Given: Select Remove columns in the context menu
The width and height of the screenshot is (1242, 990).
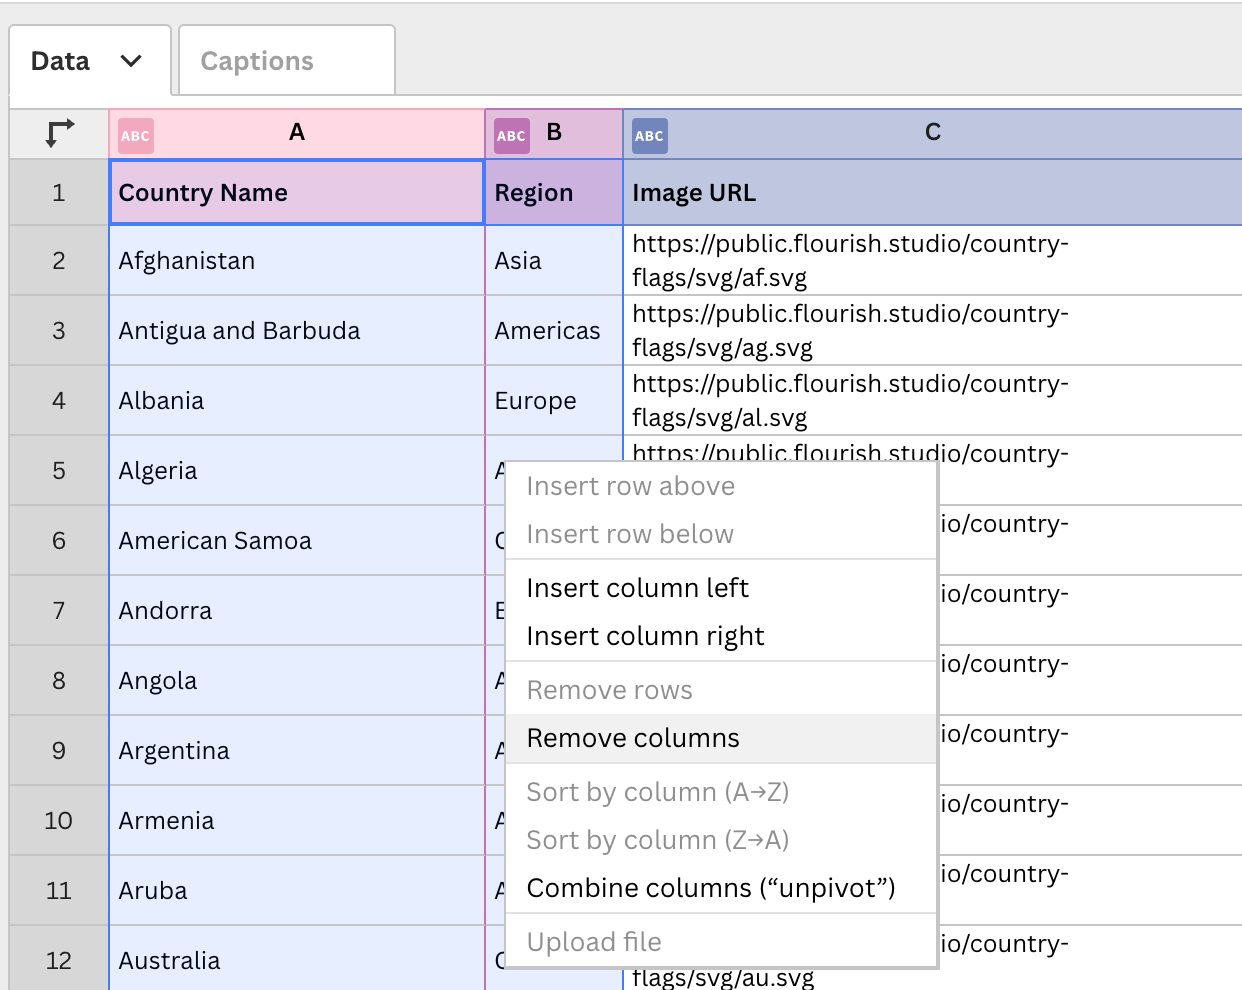Looking at the screenshot, I should [x=632, y=738].
